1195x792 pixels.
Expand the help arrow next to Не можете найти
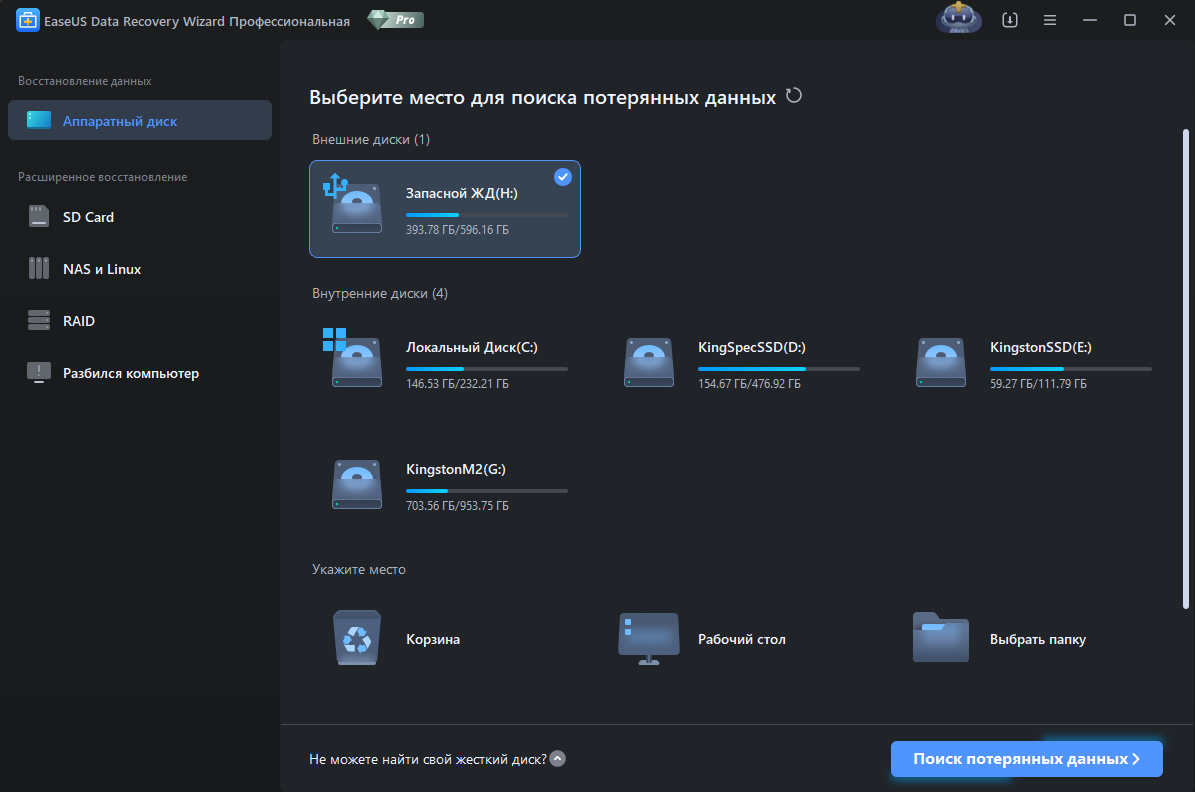[558, 758]
